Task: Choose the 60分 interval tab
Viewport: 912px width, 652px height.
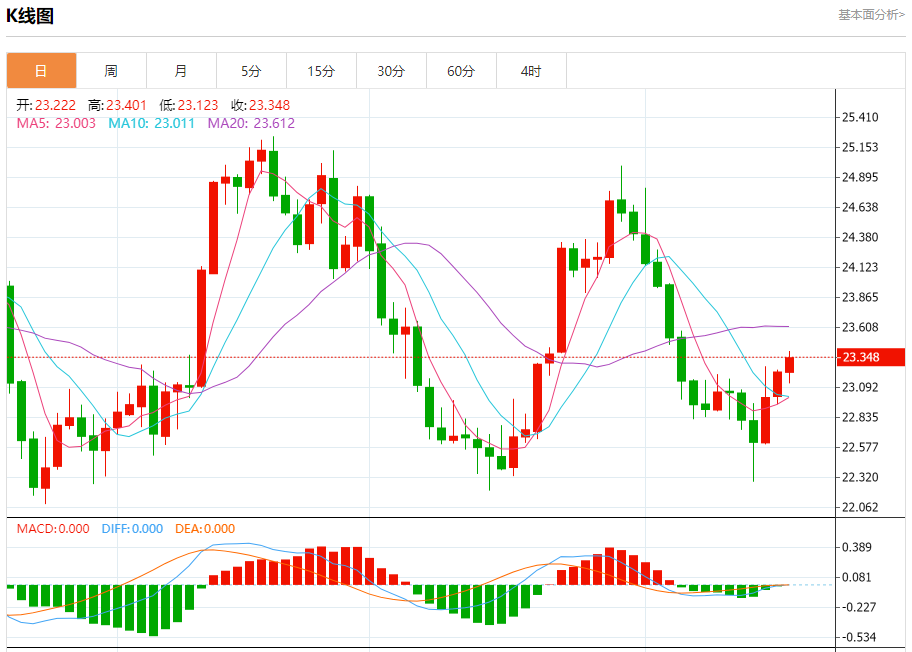Action: point(461,71)
